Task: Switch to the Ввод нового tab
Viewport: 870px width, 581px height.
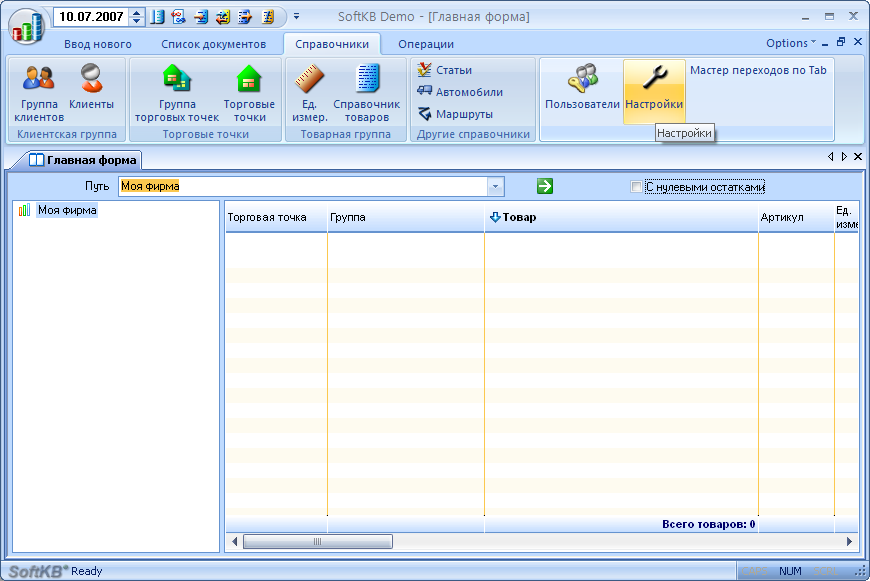Action: click(98, 44)
